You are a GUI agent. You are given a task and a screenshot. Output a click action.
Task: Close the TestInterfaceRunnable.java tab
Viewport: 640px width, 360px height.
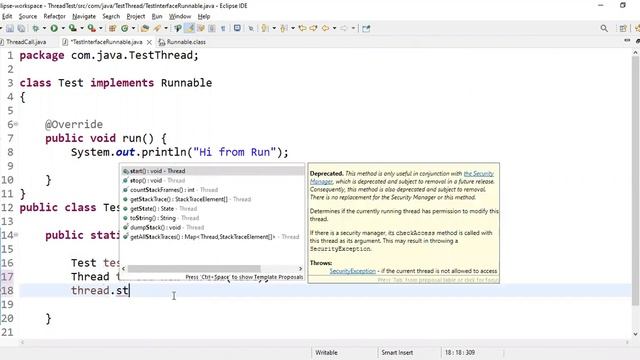click(149, 42)
